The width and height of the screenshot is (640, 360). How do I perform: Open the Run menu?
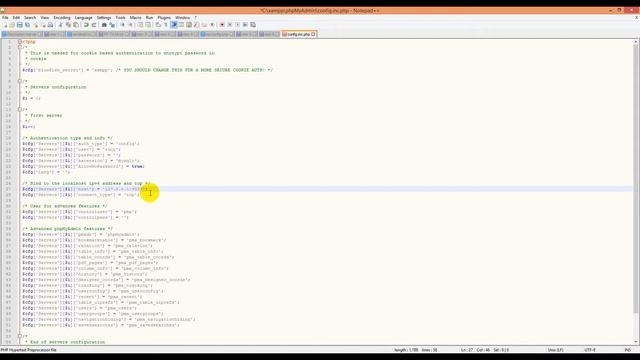pos(149,18)
